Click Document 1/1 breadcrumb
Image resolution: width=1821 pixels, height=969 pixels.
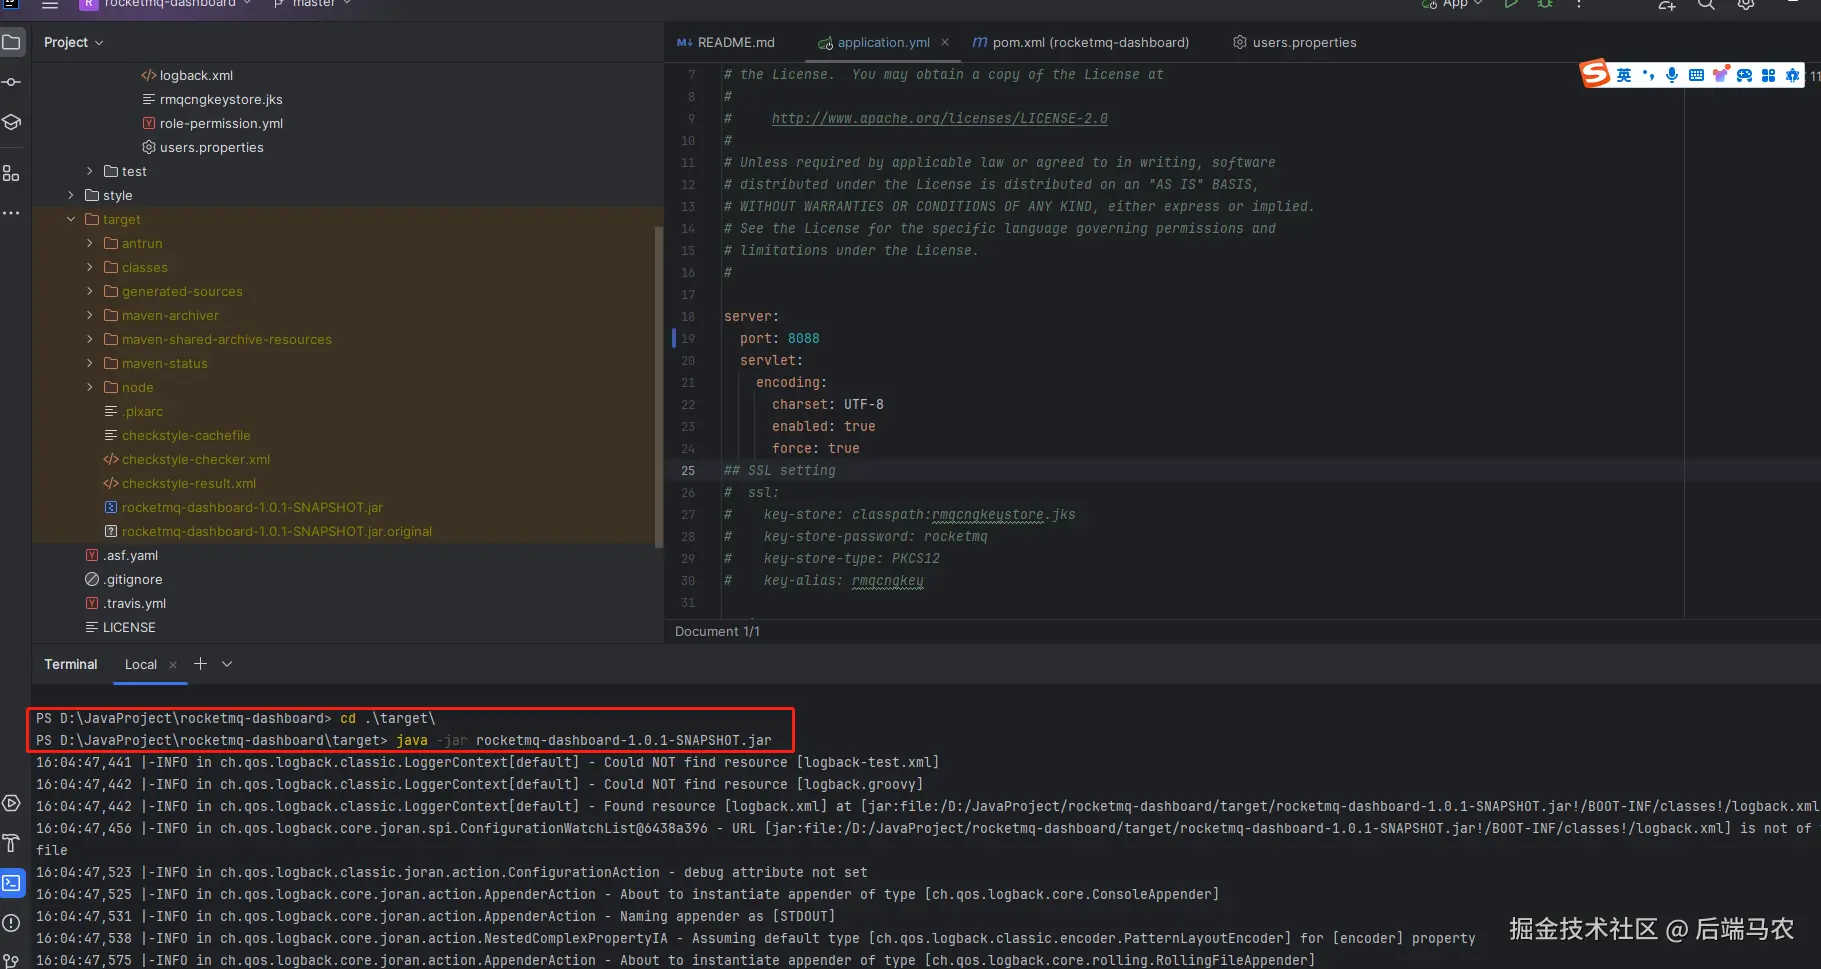pos(717,631)
